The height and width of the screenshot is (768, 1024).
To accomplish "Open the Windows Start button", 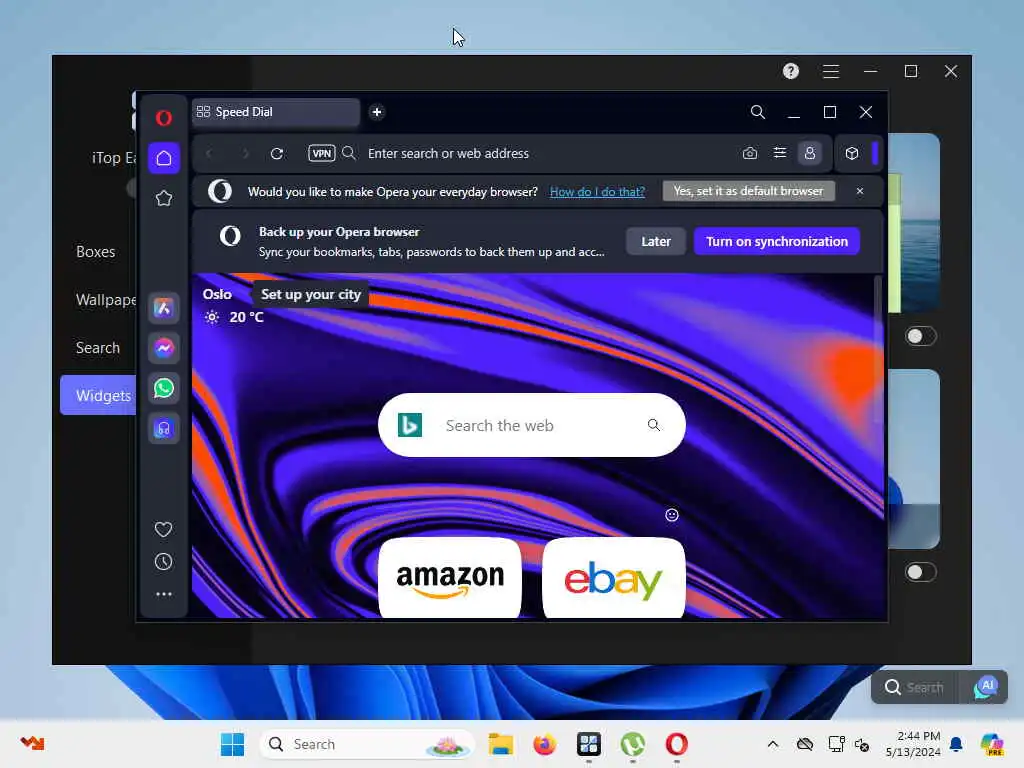I will point(232,744).
